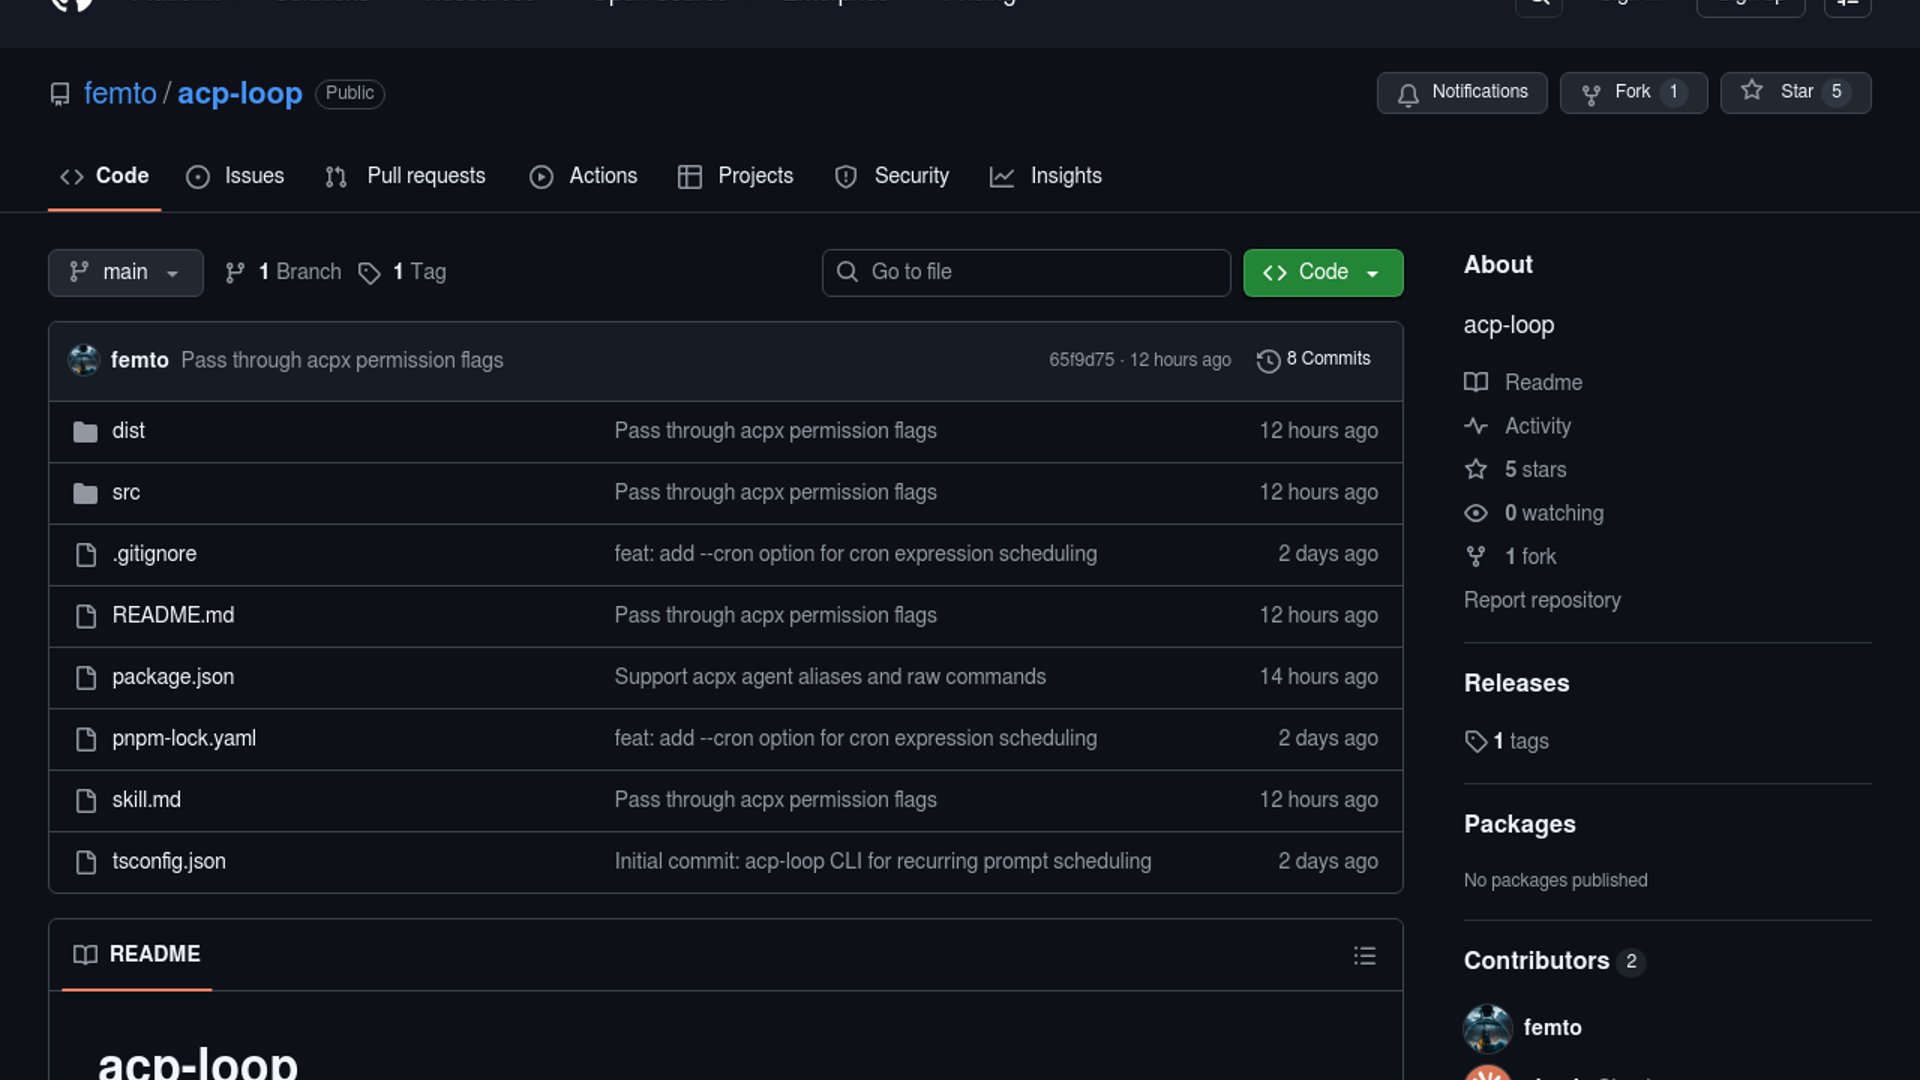This screenshot has height=1080, width=1920.
Task: Open commit hash 65f9d75
Action: (1081, 360)
